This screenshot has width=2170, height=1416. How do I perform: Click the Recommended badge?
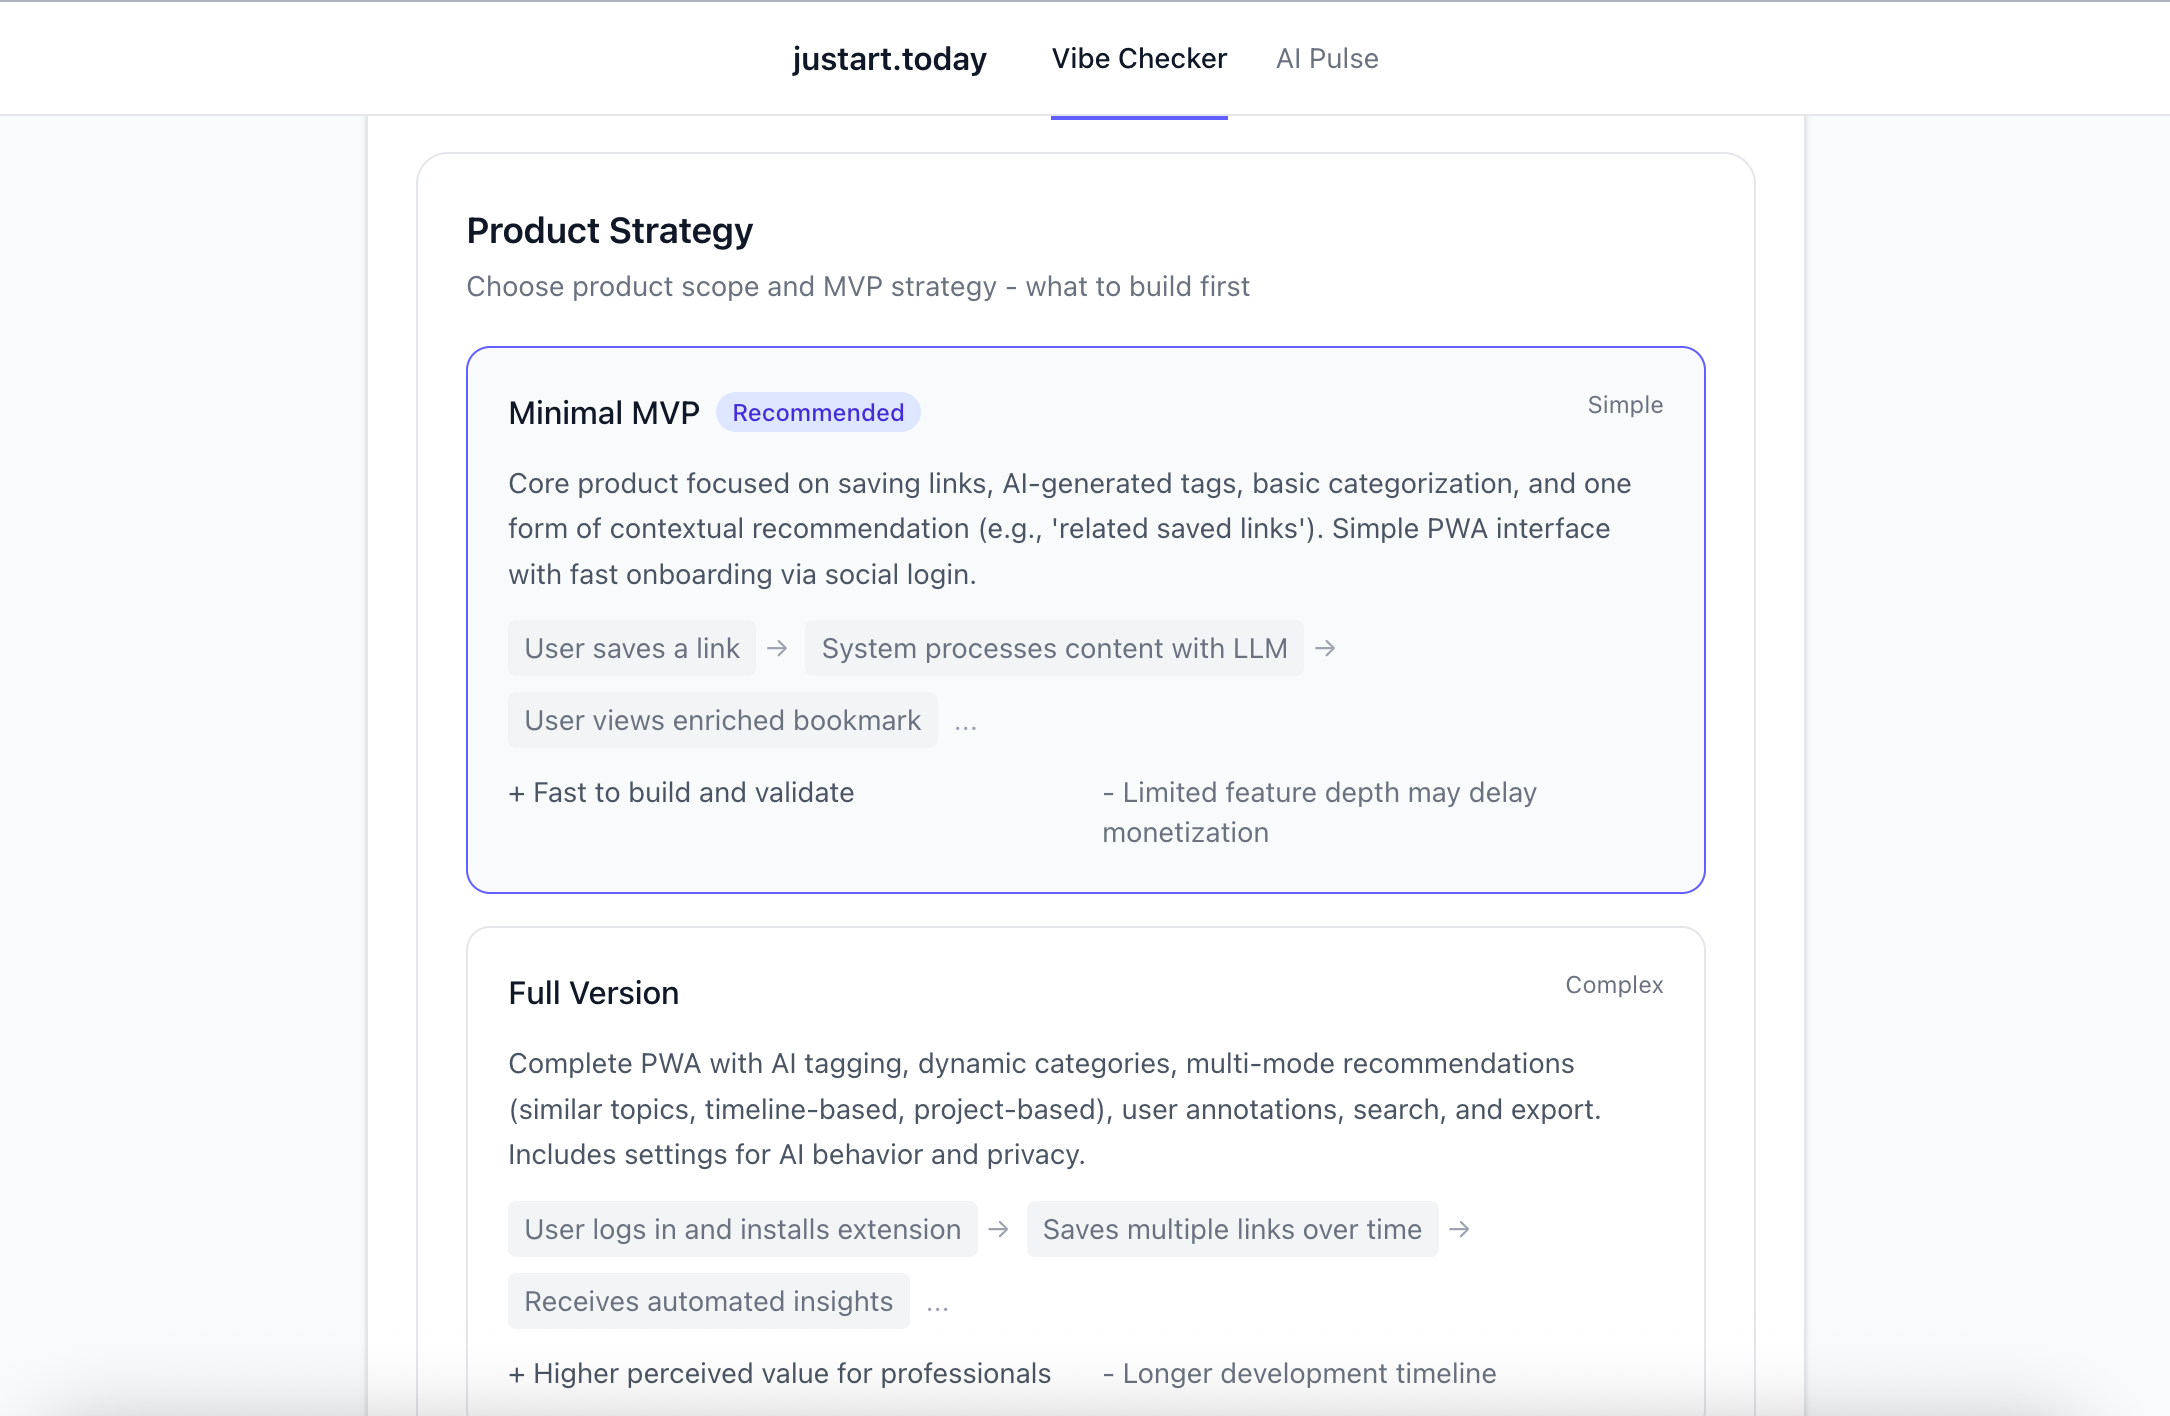pyautogui.click(x=818, y=413)
